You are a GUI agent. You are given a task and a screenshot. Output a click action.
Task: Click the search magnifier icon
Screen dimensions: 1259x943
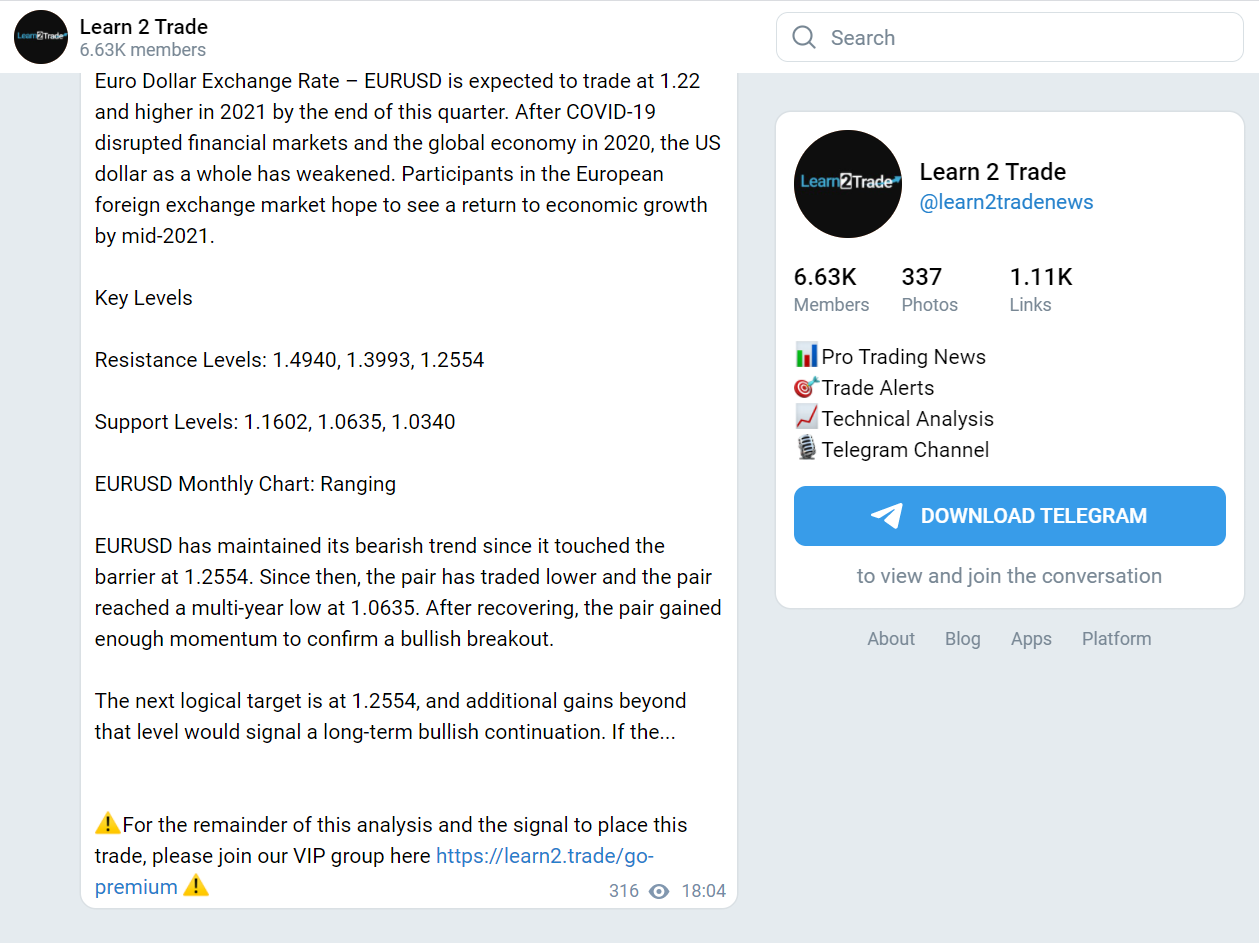coord(804,37)
